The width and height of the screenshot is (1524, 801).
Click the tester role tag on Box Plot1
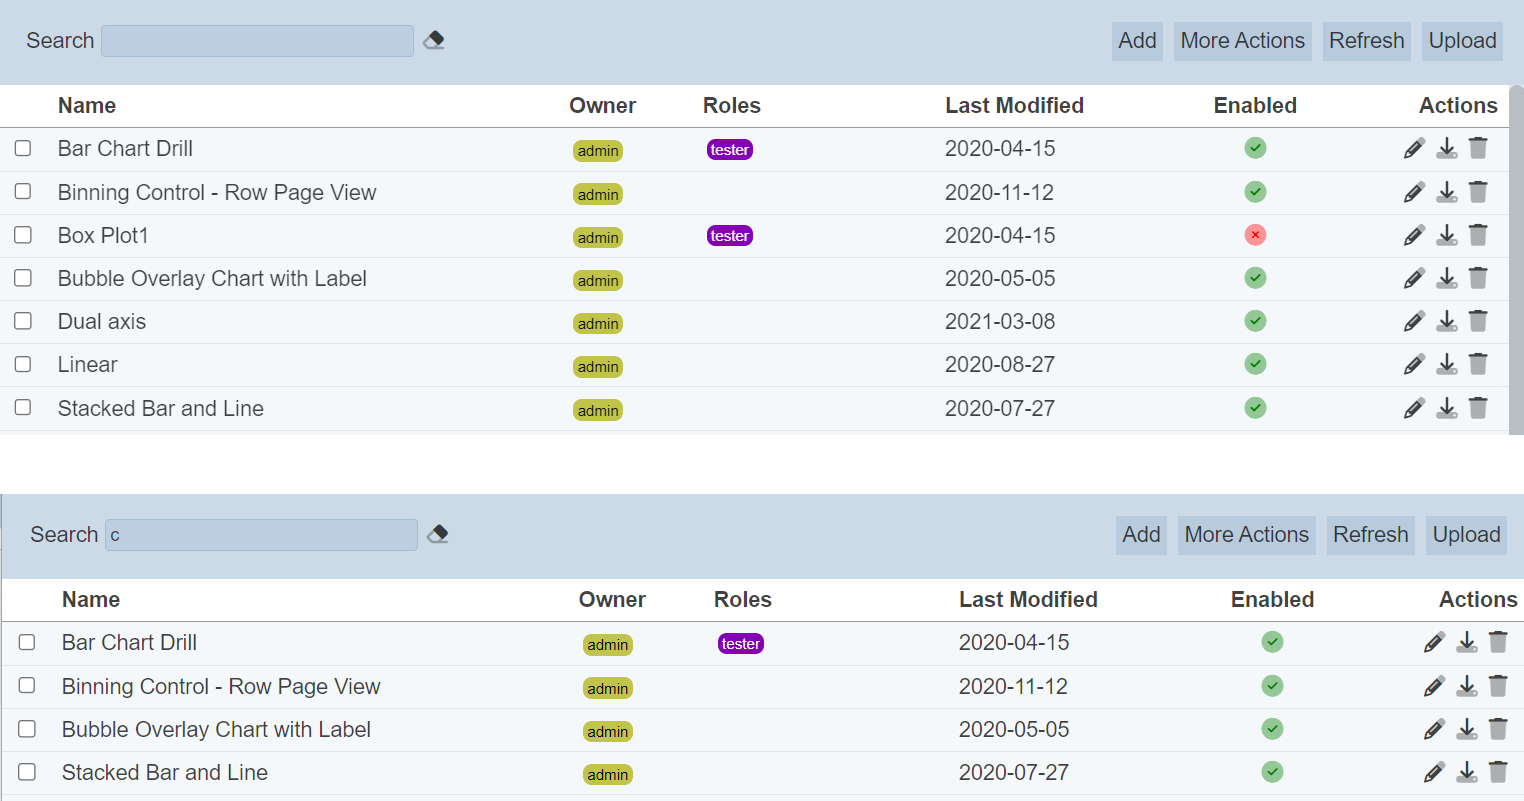point(730,236)
